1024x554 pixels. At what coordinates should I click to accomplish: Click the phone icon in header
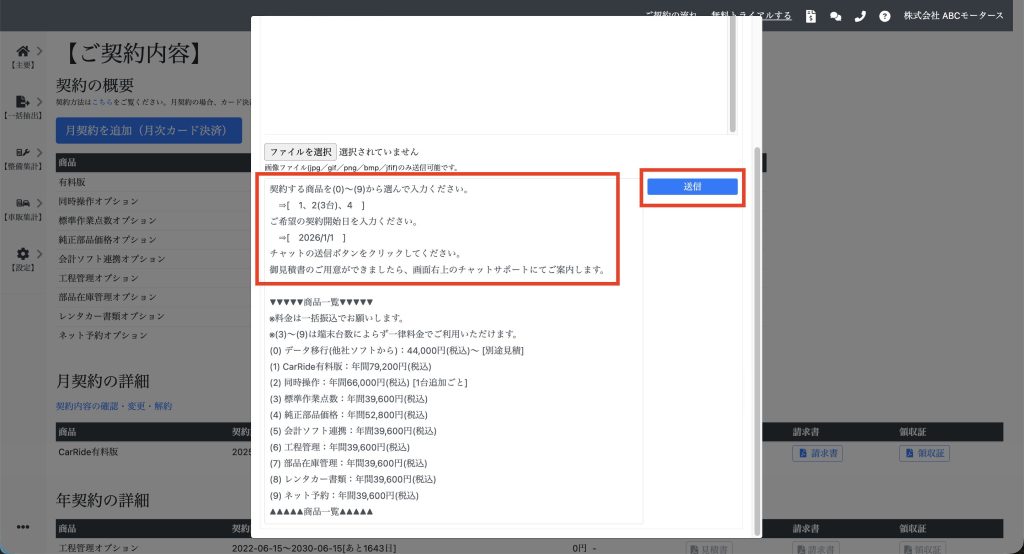pos(860,16)
